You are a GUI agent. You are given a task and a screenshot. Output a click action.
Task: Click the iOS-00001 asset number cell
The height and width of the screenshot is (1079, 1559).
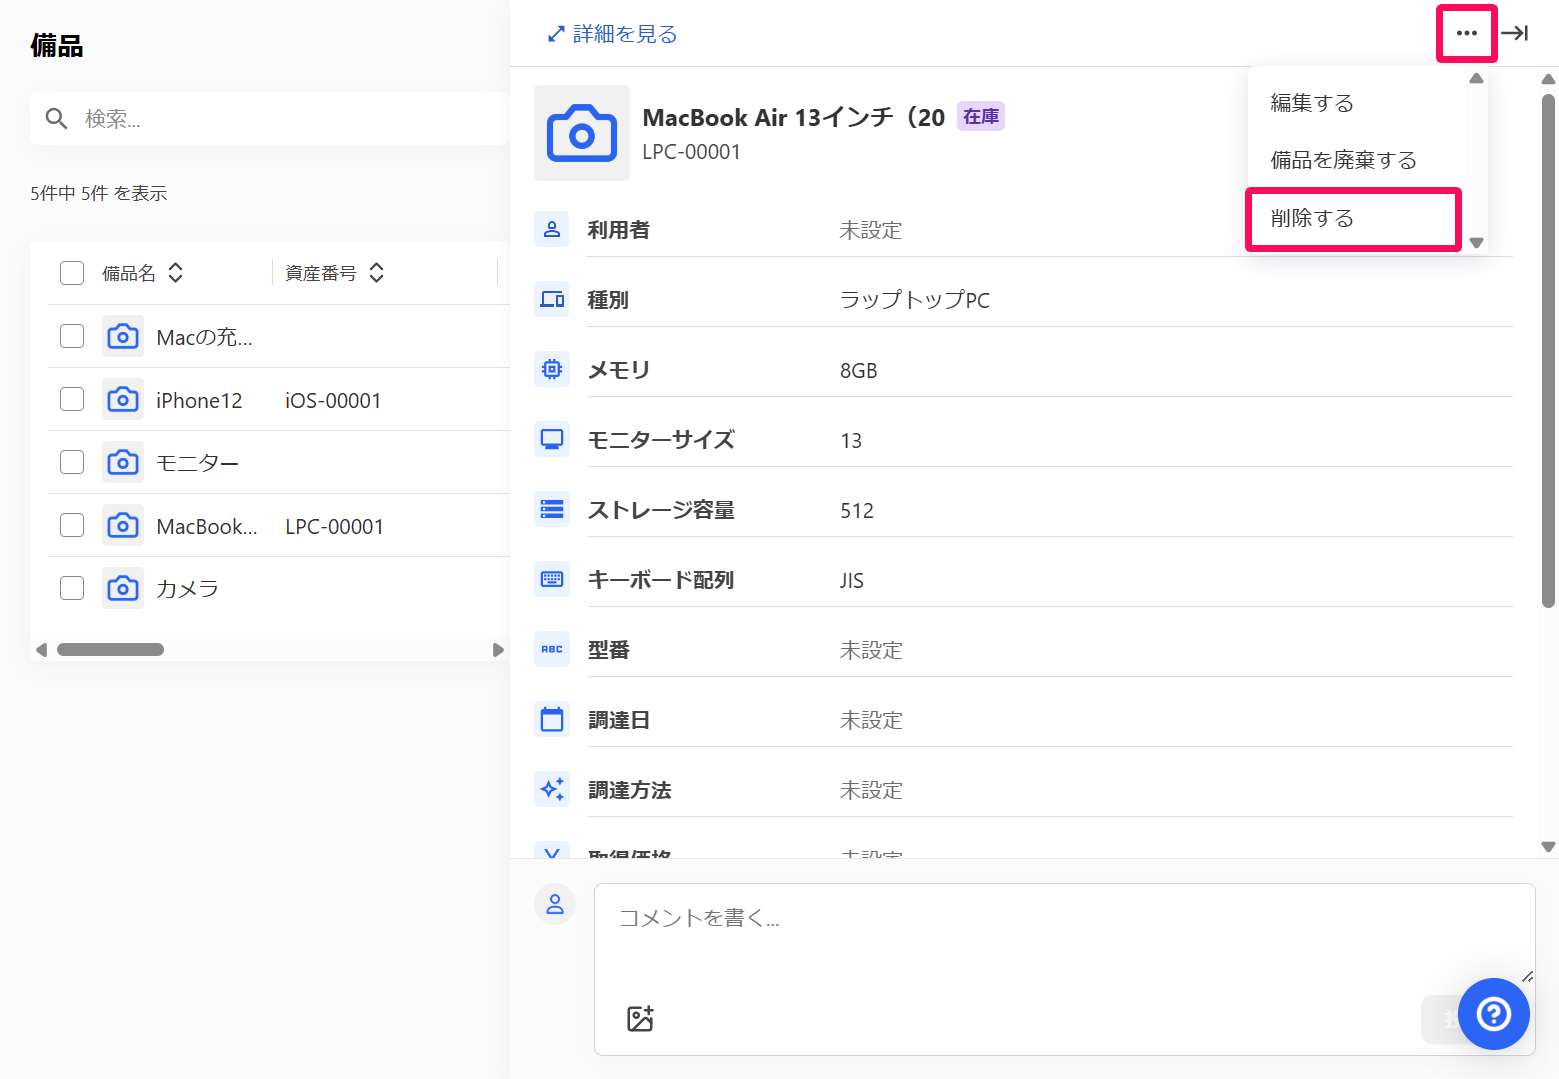333,400
